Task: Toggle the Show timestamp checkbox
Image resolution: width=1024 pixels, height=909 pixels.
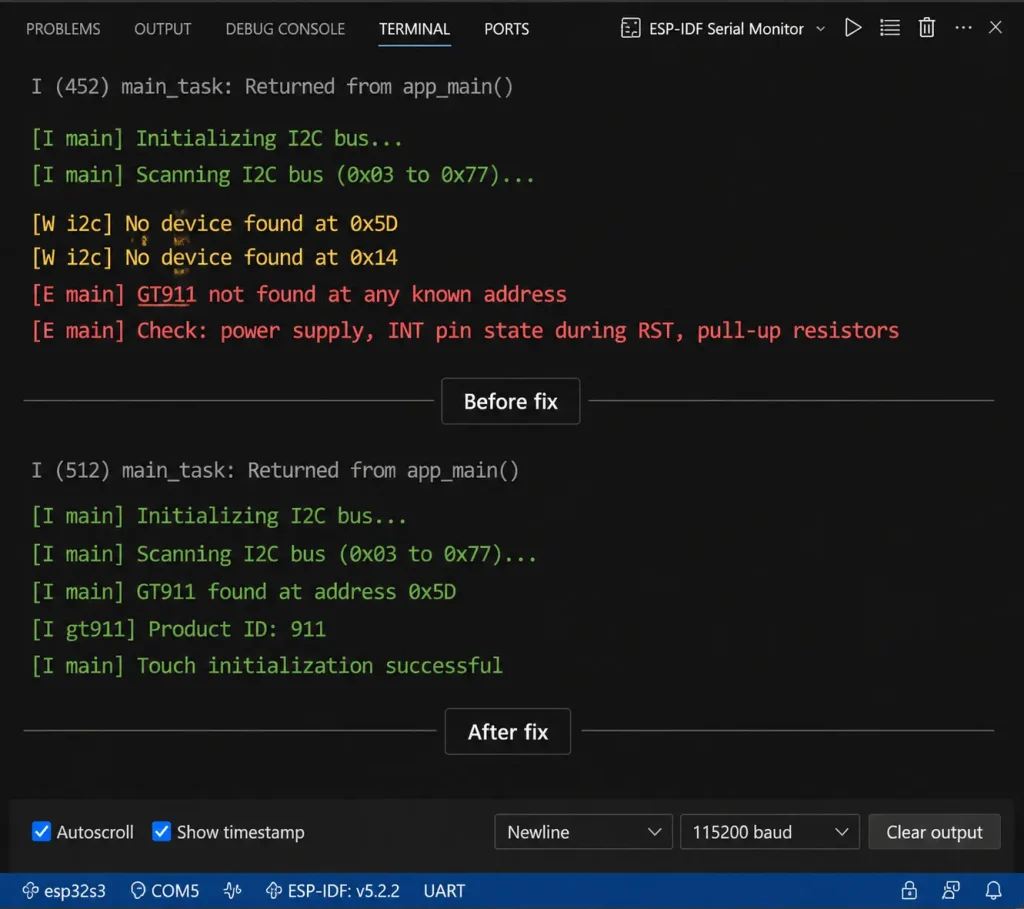Action: coord(161,831)
